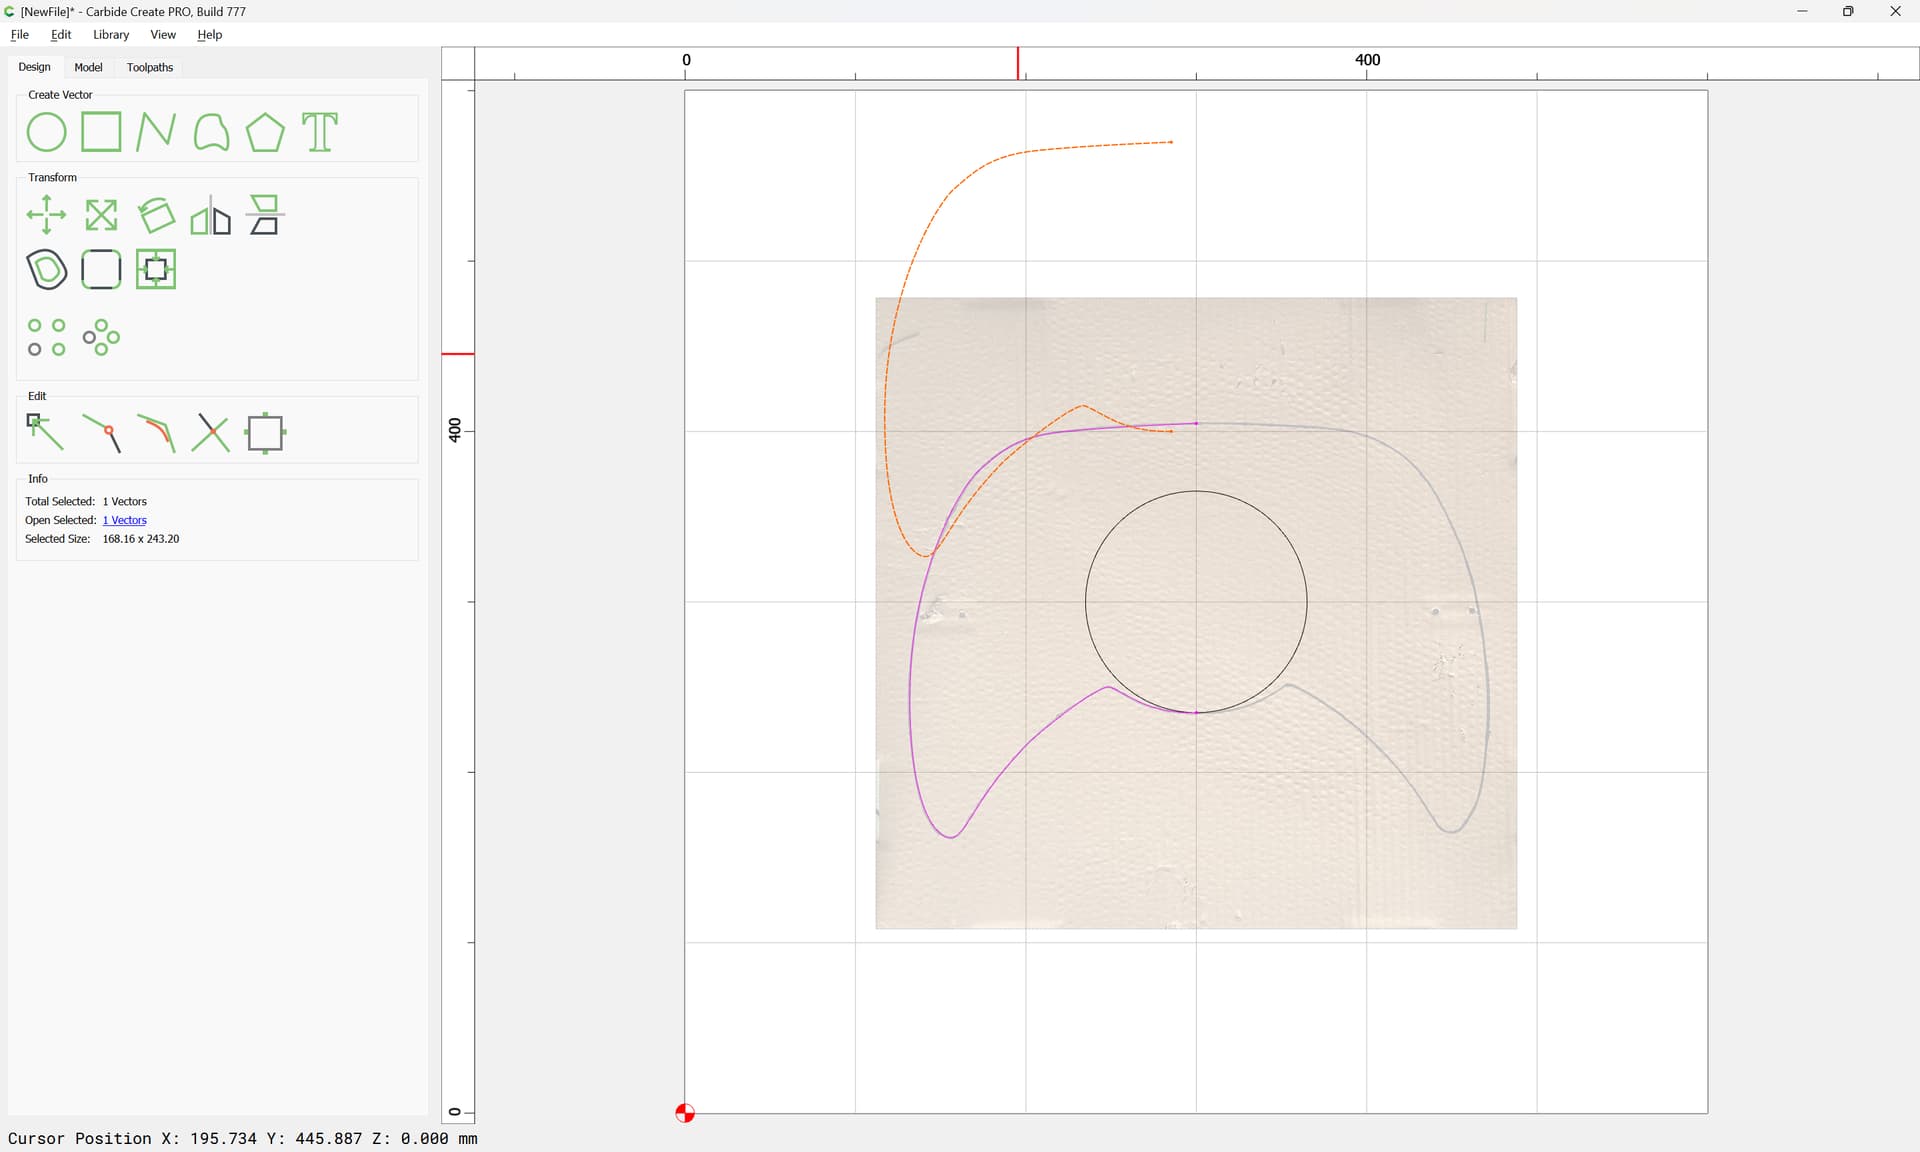1920x1152 pixels.
Task: Activate the Node Edit tool
Action: click(46, 433)
